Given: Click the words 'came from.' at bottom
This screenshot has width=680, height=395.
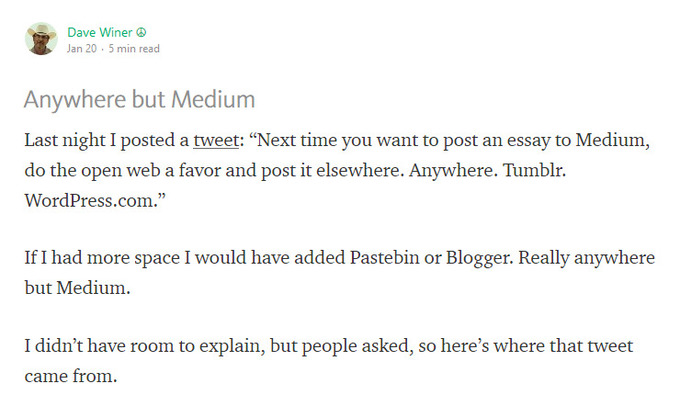Looking at the screenshot, I should coord(71,376).
